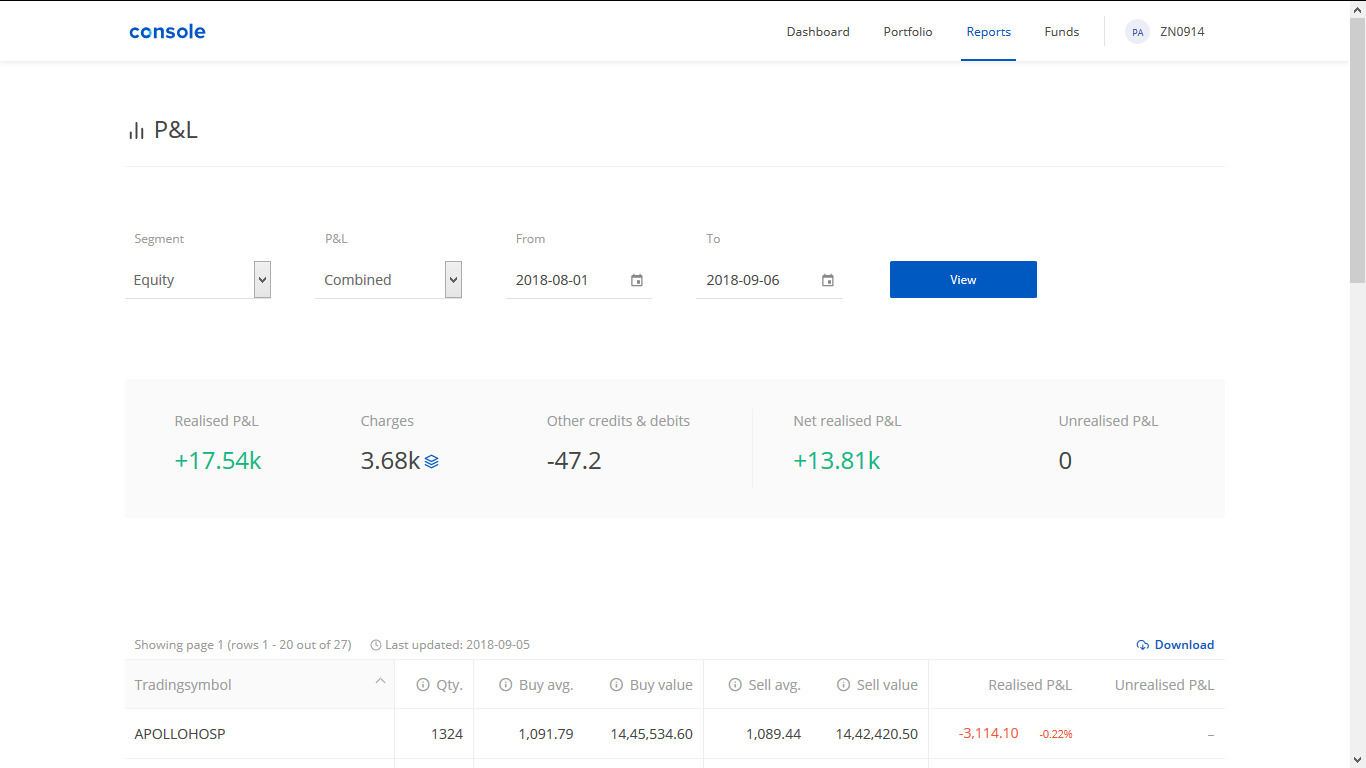Click the info icon beside Sell value

844,685
